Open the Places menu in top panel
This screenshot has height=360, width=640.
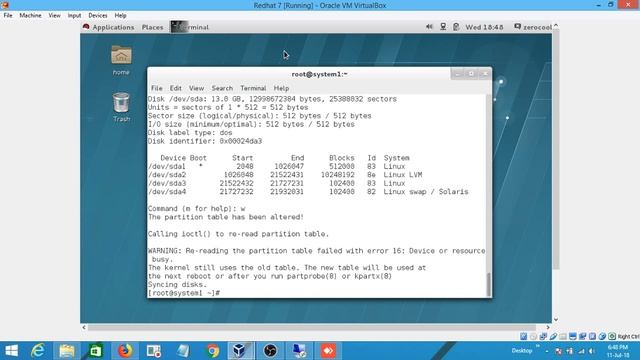tap(152, 27)
